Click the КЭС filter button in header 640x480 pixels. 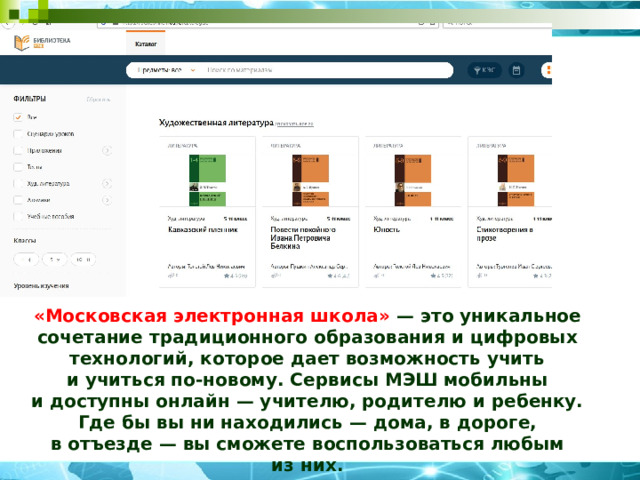point(484,70)
